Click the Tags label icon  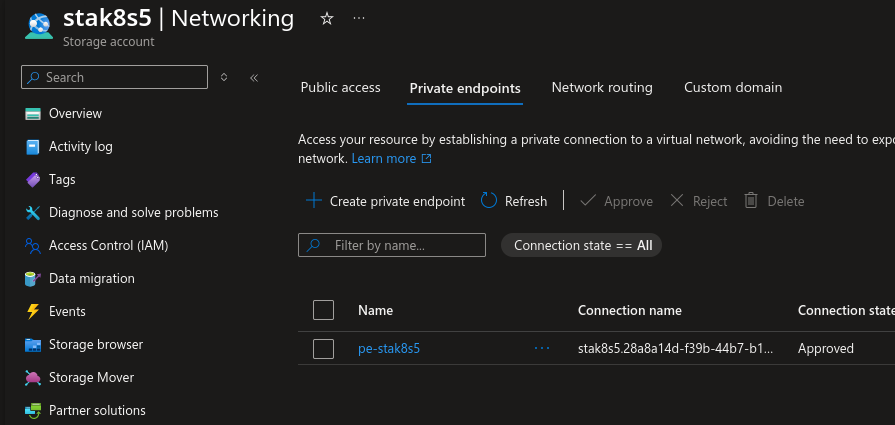[33, 180]
